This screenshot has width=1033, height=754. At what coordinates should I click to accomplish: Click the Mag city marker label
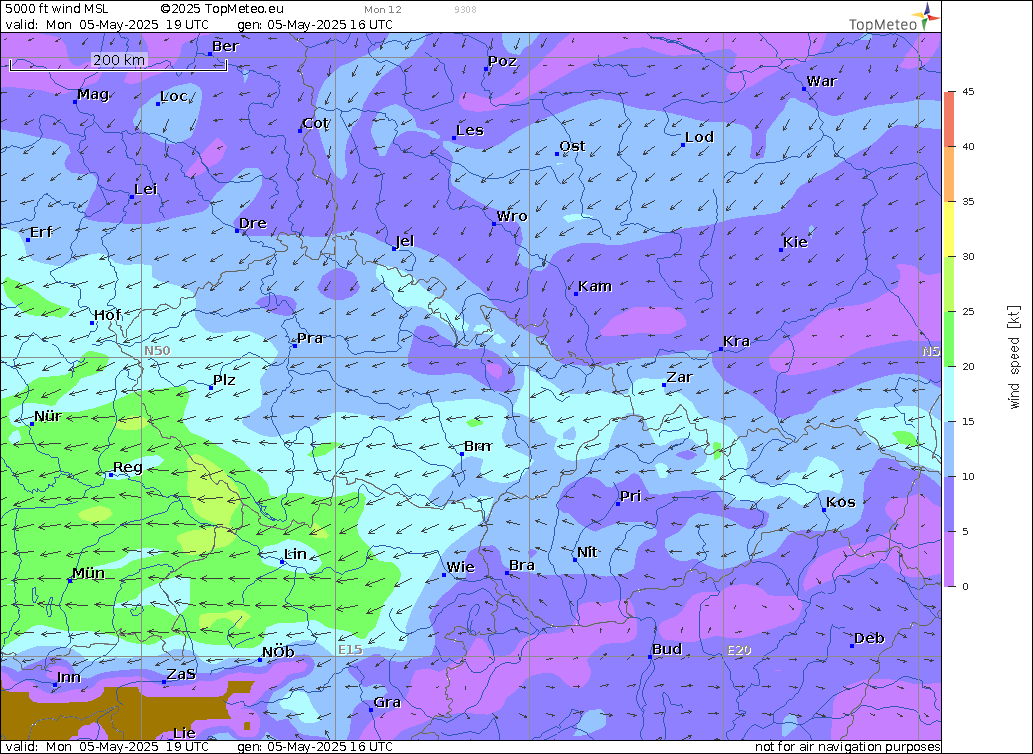point(93,94)
